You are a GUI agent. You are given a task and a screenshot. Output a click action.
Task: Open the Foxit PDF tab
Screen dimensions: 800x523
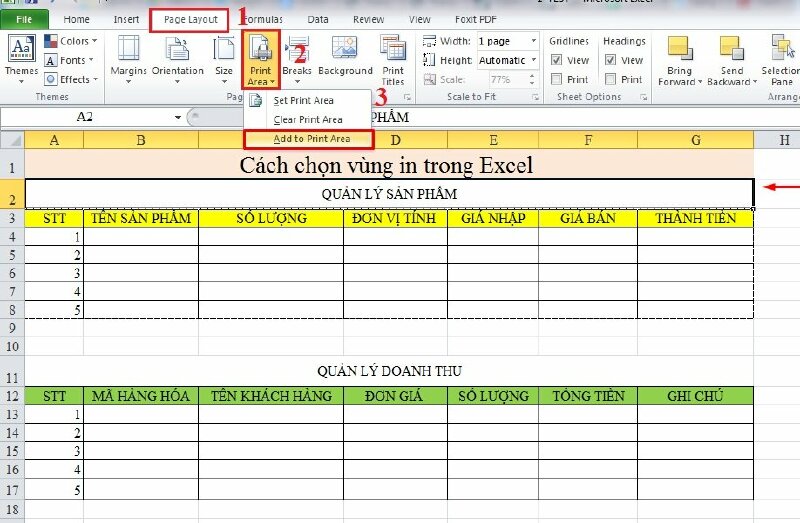coord(476,19)
